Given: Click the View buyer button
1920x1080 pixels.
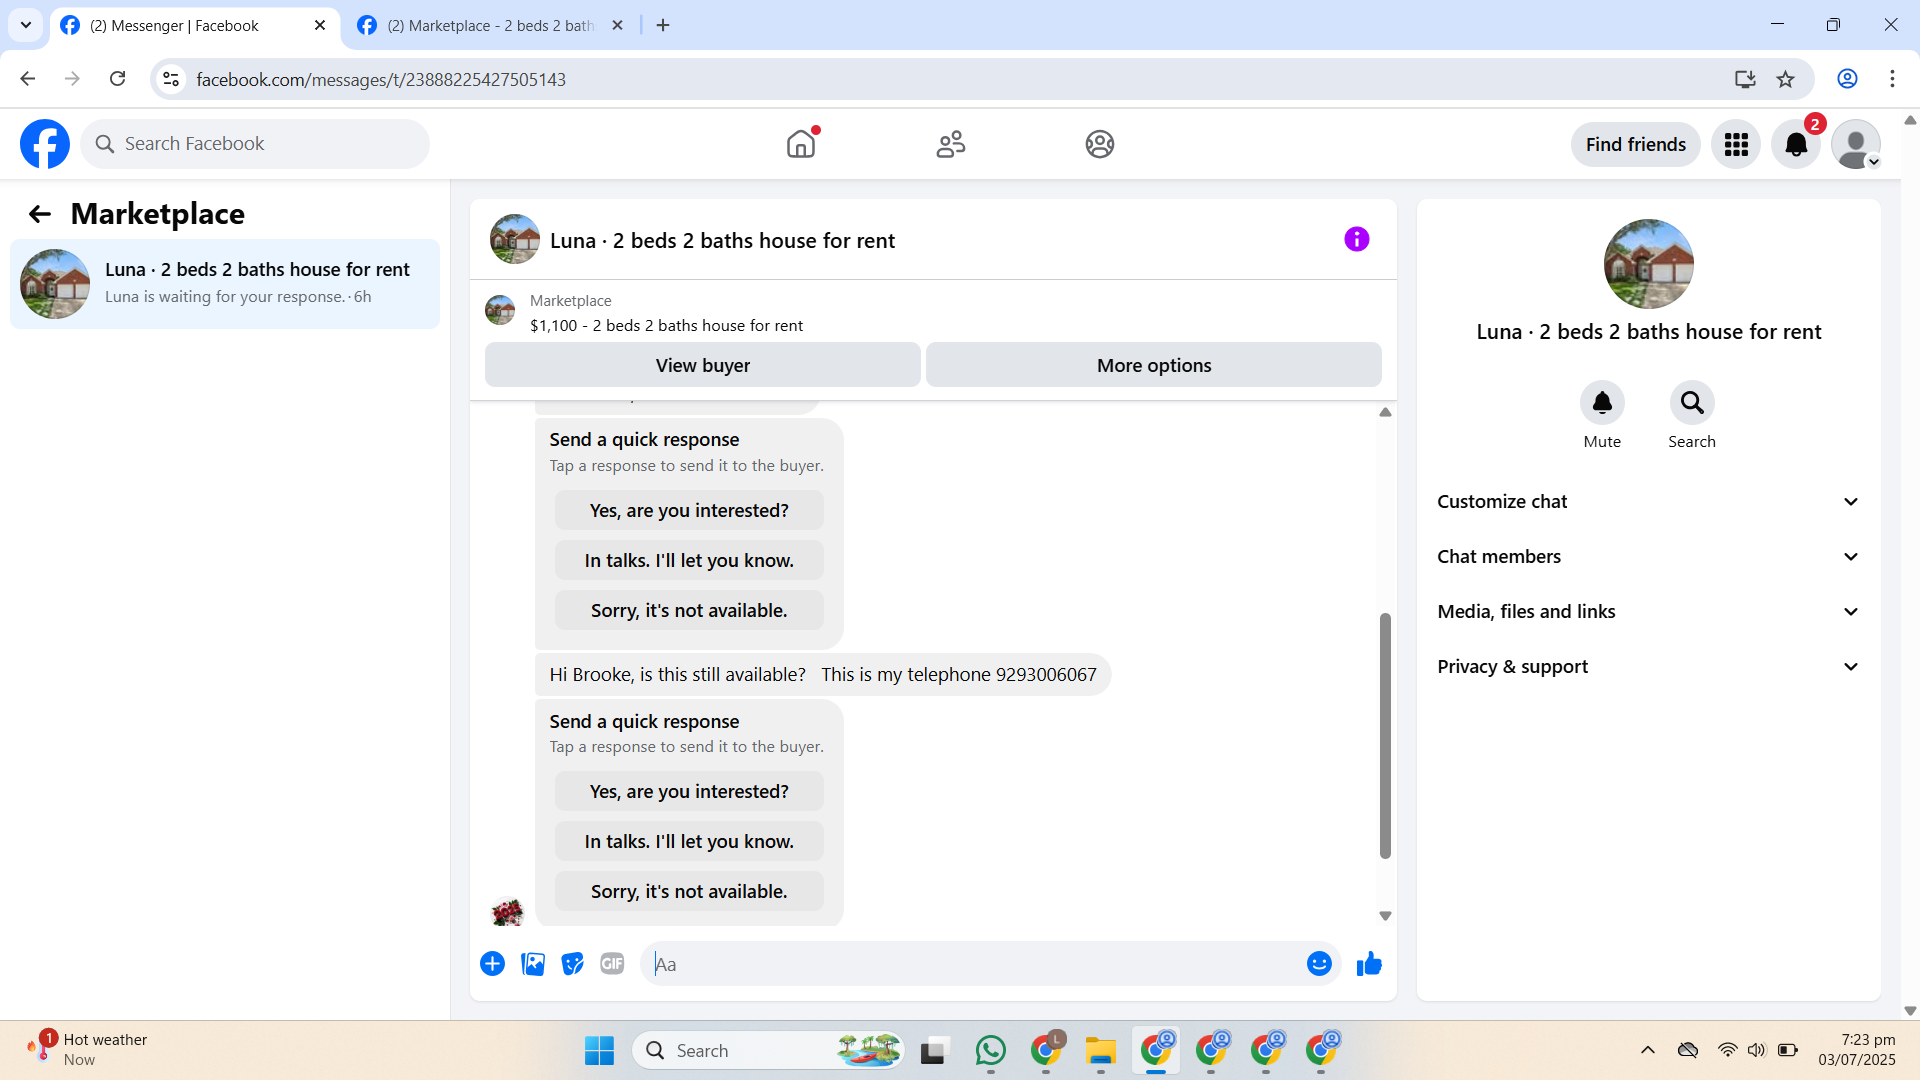Looking at the screenshot, I should (702, 366).
